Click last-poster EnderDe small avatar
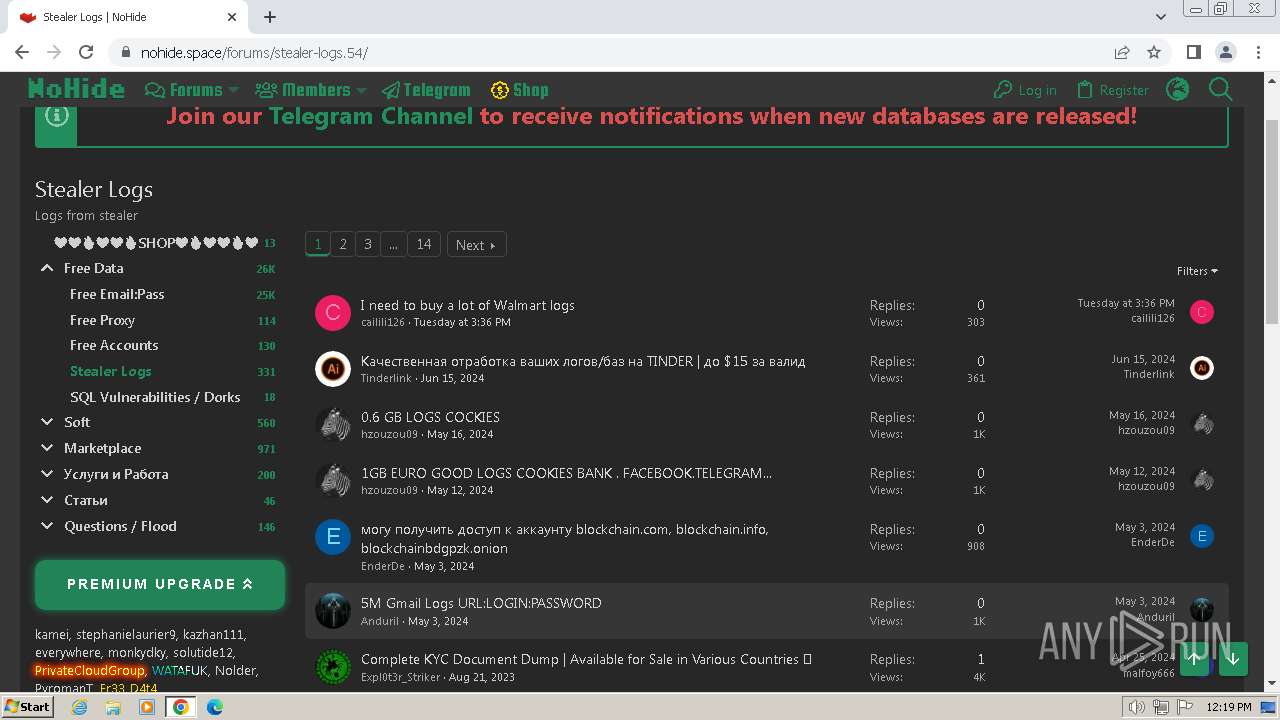The width and height of the screenshot is (1280, 720). (x=1202, y=536)
